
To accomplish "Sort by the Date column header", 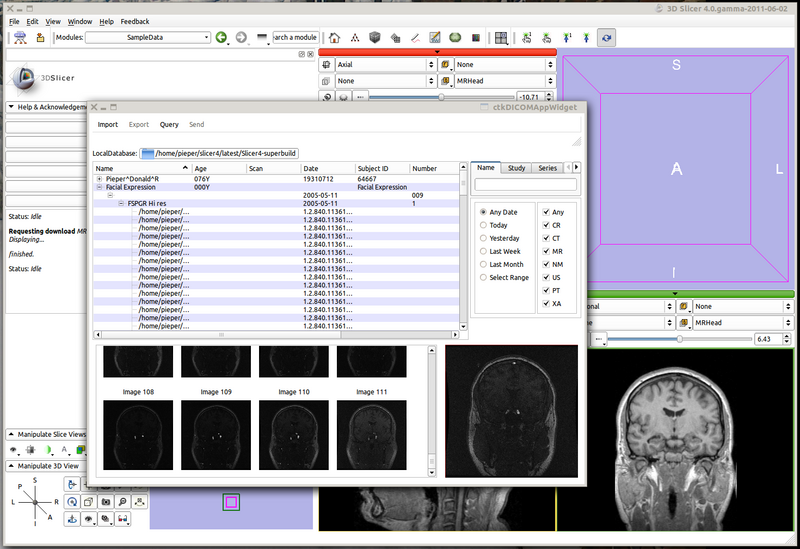I will pyautogui.click(x=328, y=168).
